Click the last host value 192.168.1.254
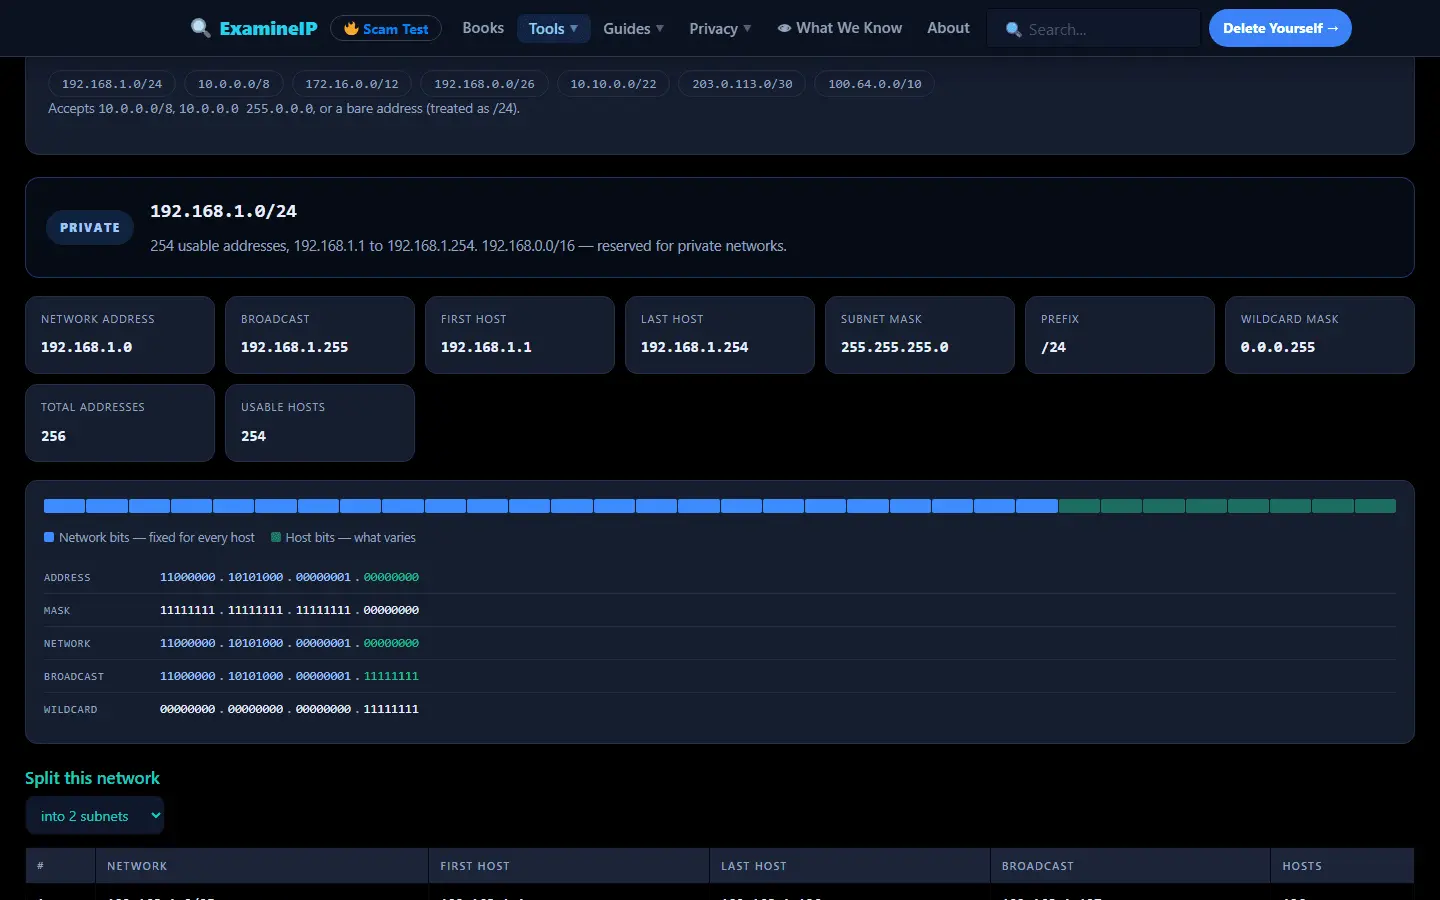 click(694, 347)
